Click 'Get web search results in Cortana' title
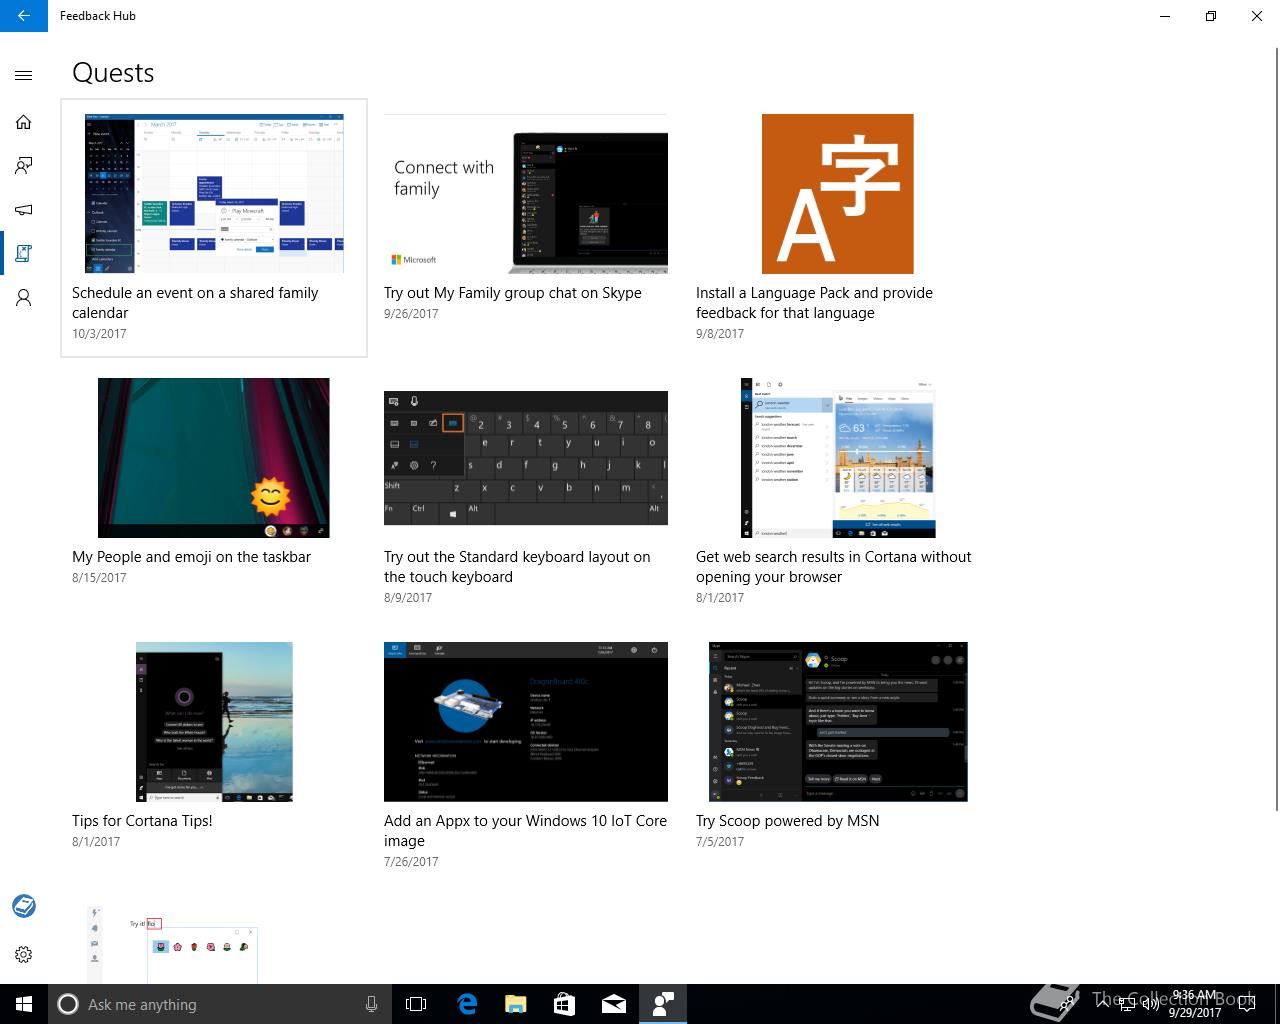The width and height of the screenshot is (1280, 1024). pos(834,567)
